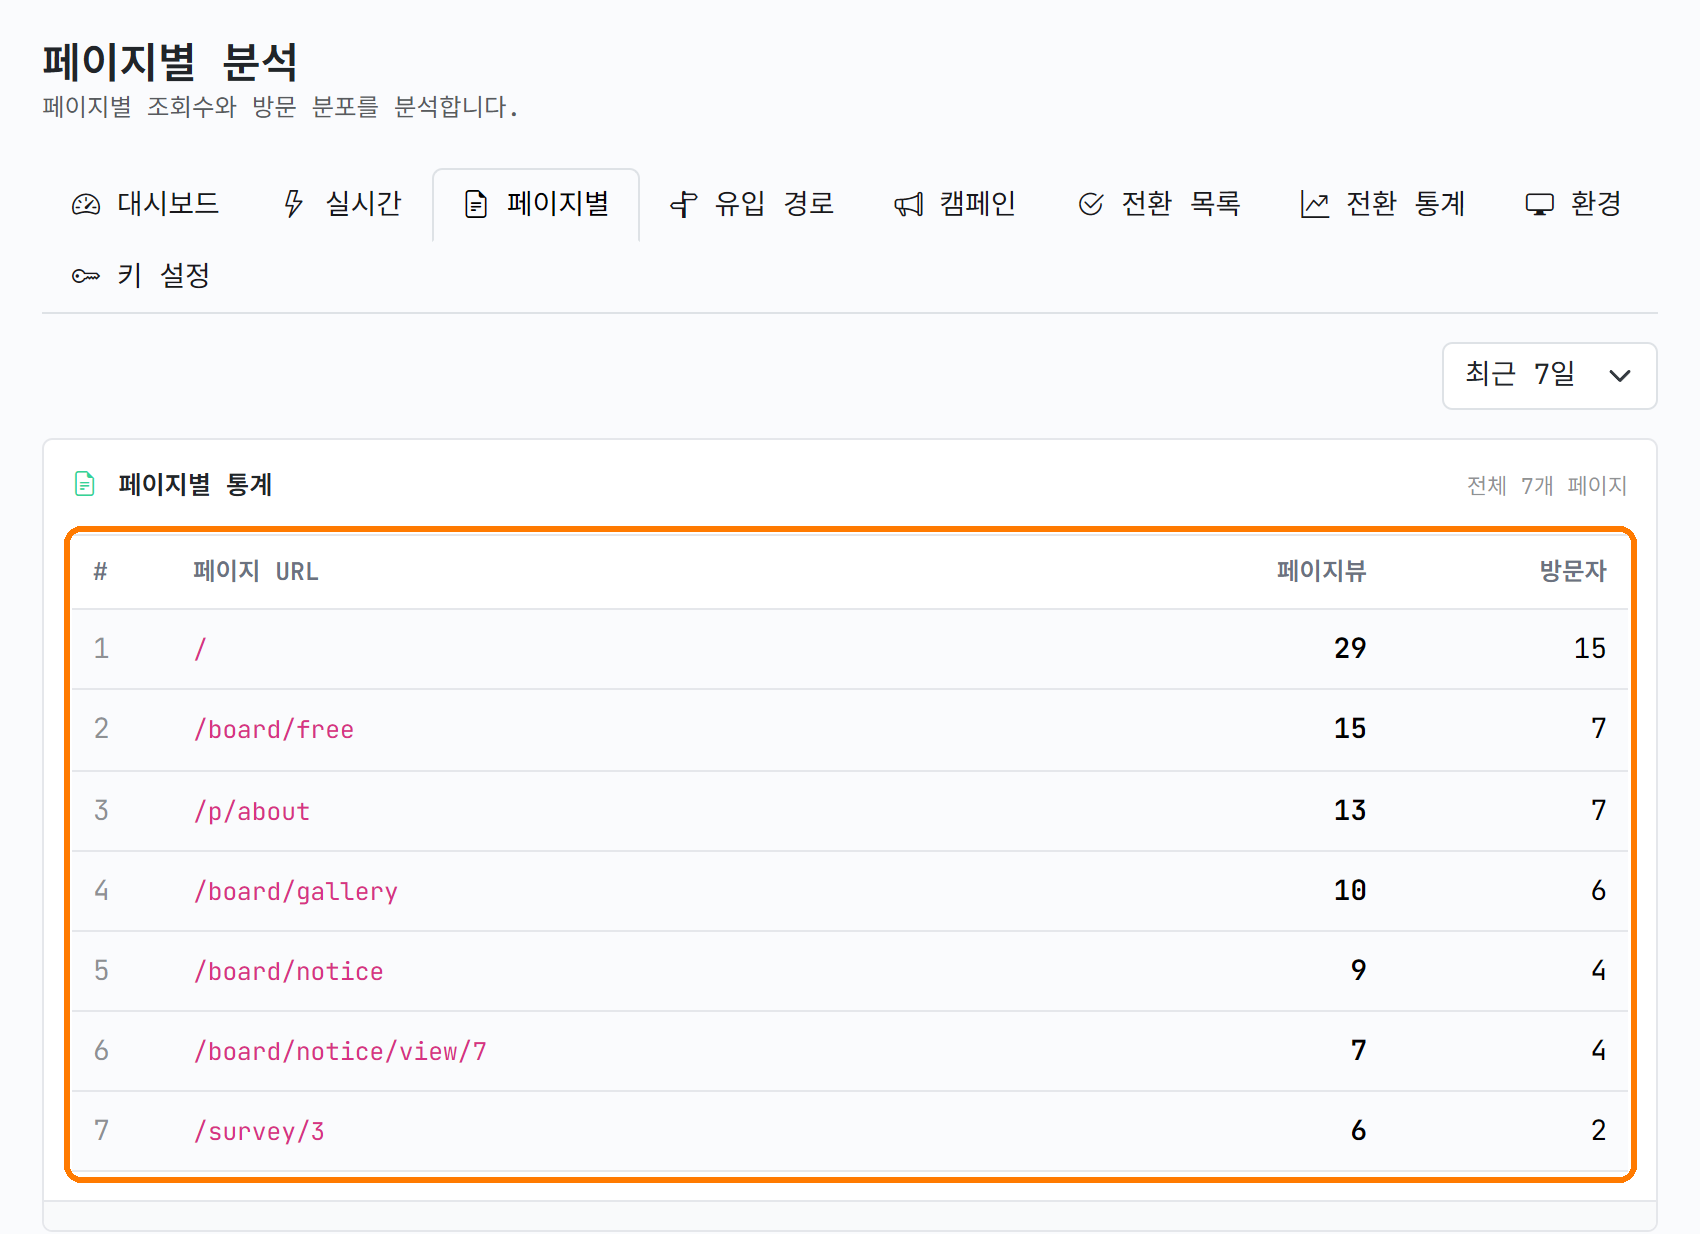Click the pageview value 13 for /p/about

(x=1350, y=811)
